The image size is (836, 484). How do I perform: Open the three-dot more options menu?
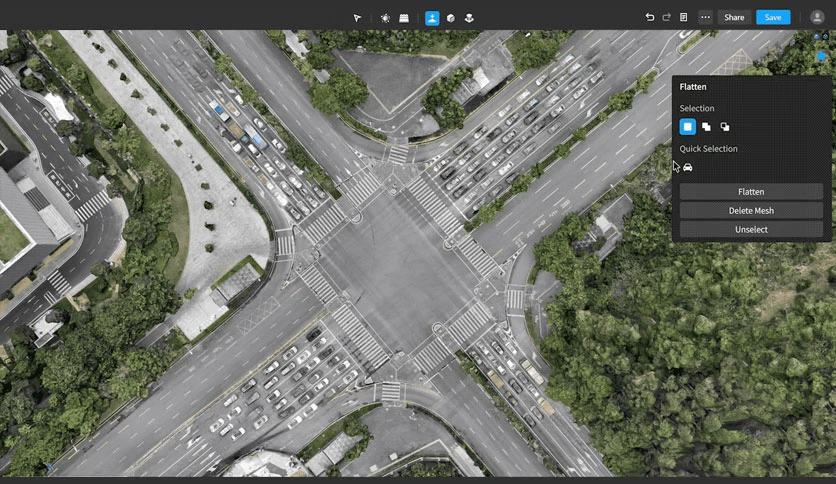pos(705,17)
